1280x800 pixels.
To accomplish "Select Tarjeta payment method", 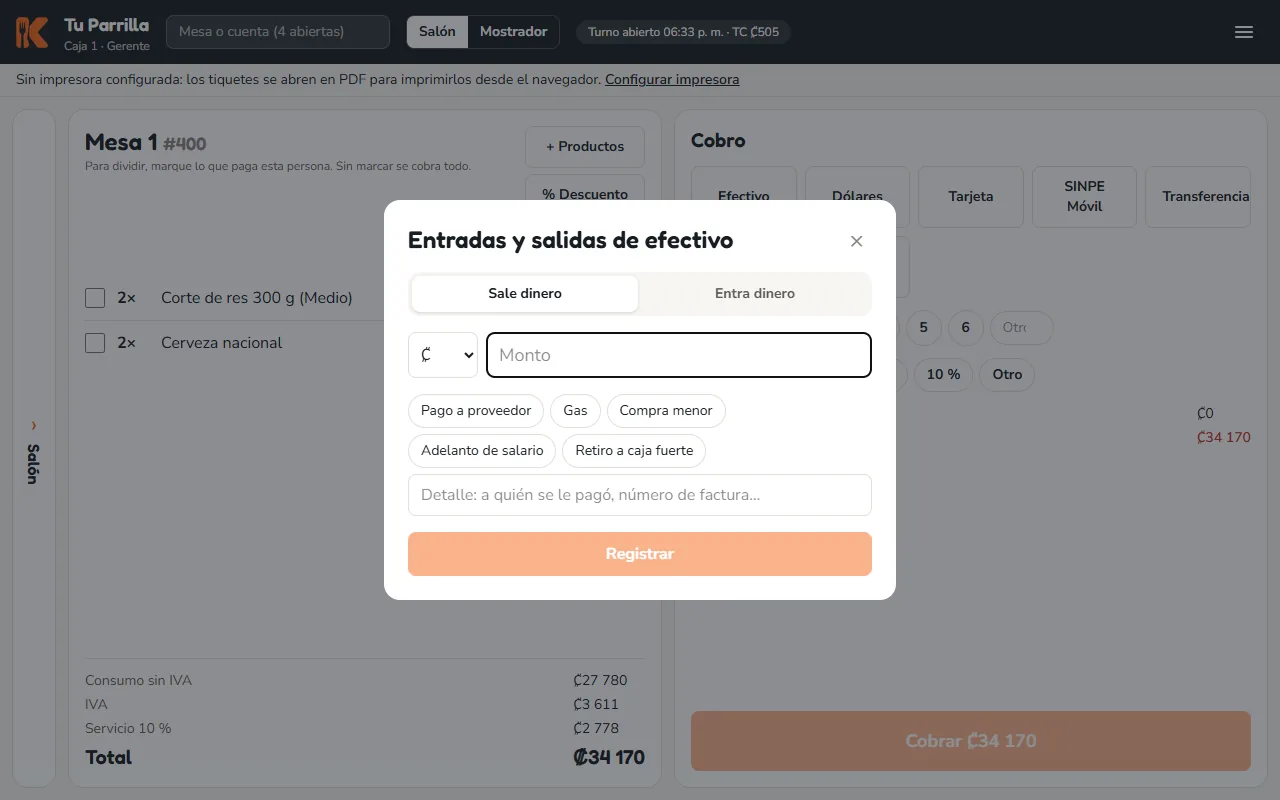I will tap(971, 197).
